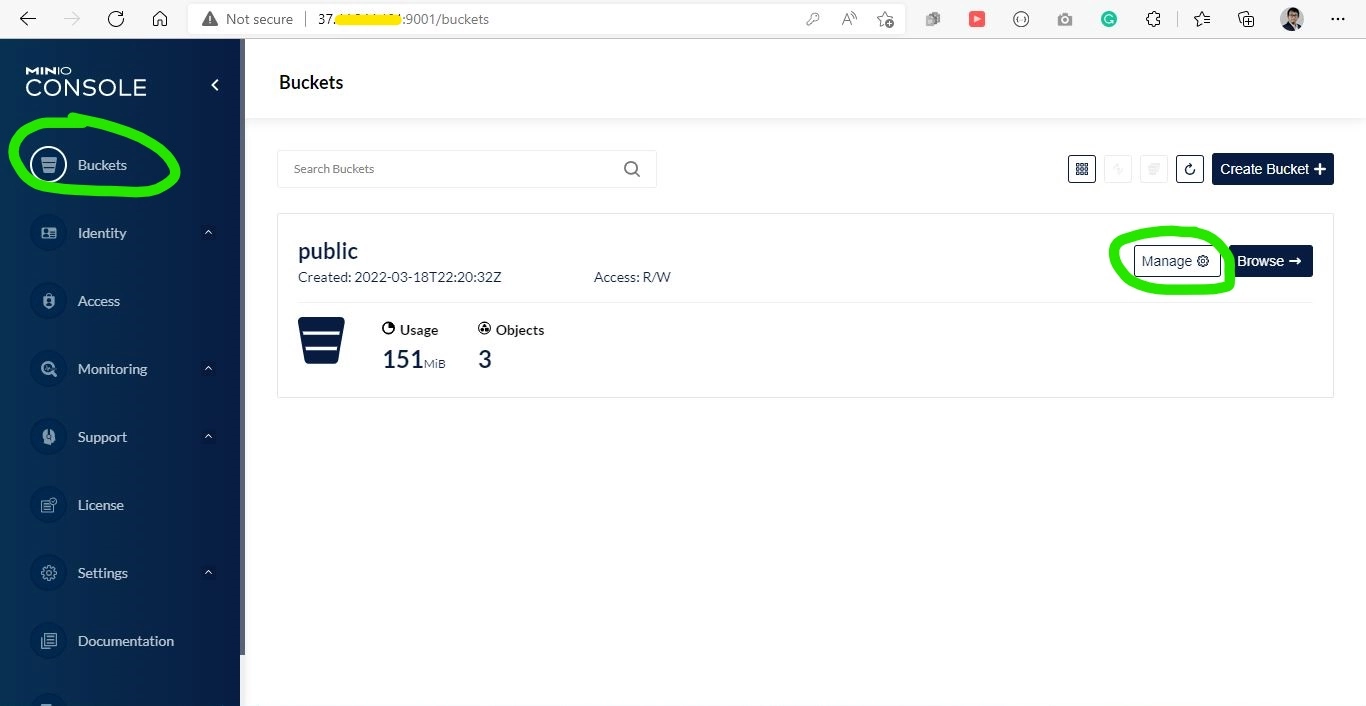Open the browser profile avatar

pyautogui.click(x=1292, y=19)
